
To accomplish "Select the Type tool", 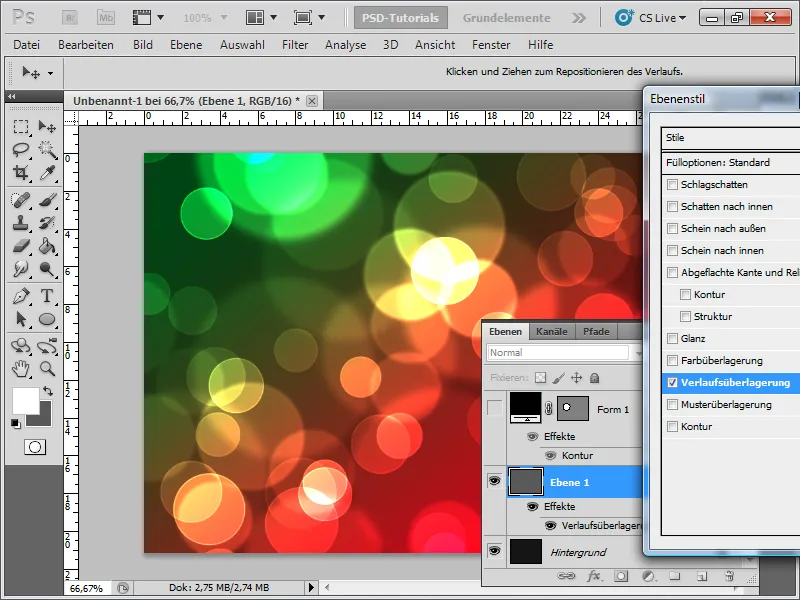I will (x=47, y=296).
